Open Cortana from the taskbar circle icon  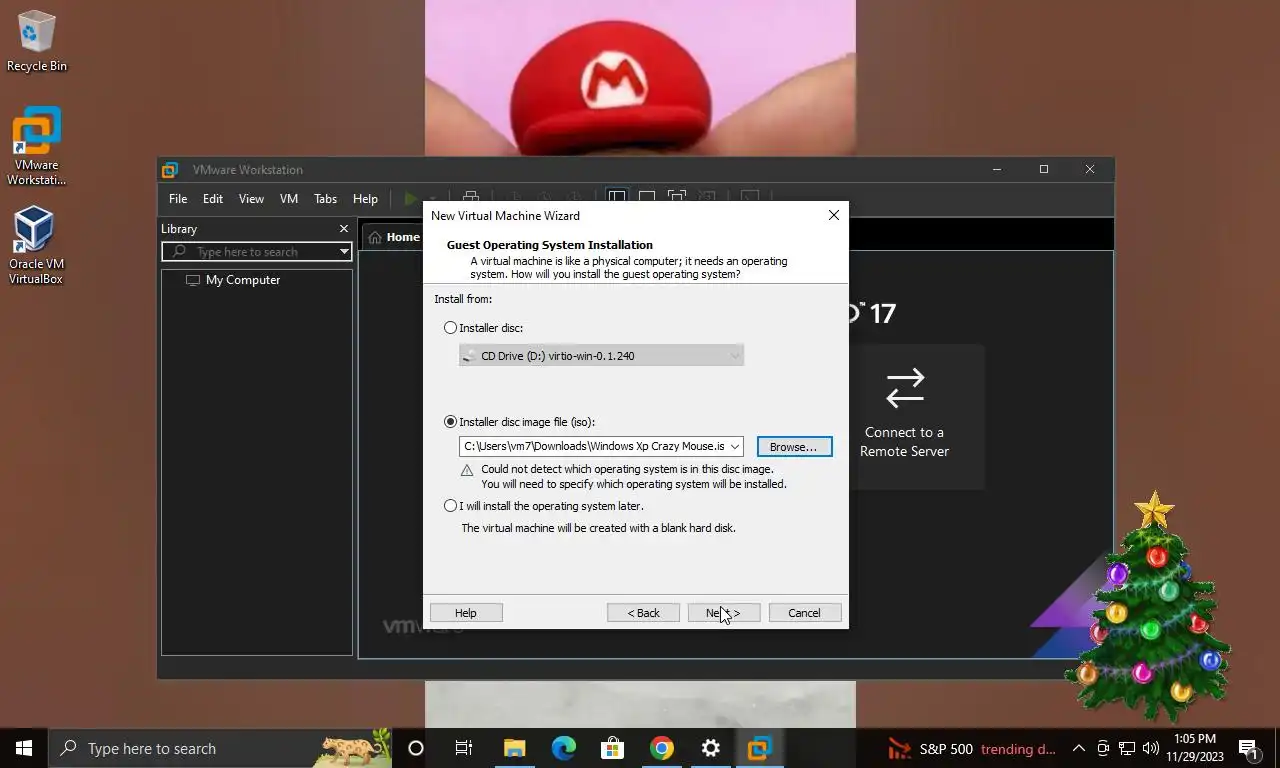[x=416, y=748]
